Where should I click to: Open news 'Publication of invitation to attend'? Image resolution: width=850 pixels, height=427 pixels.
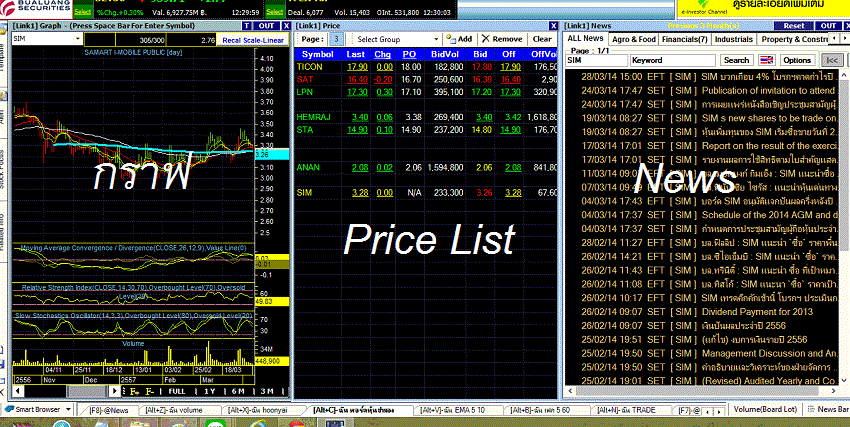768,90
